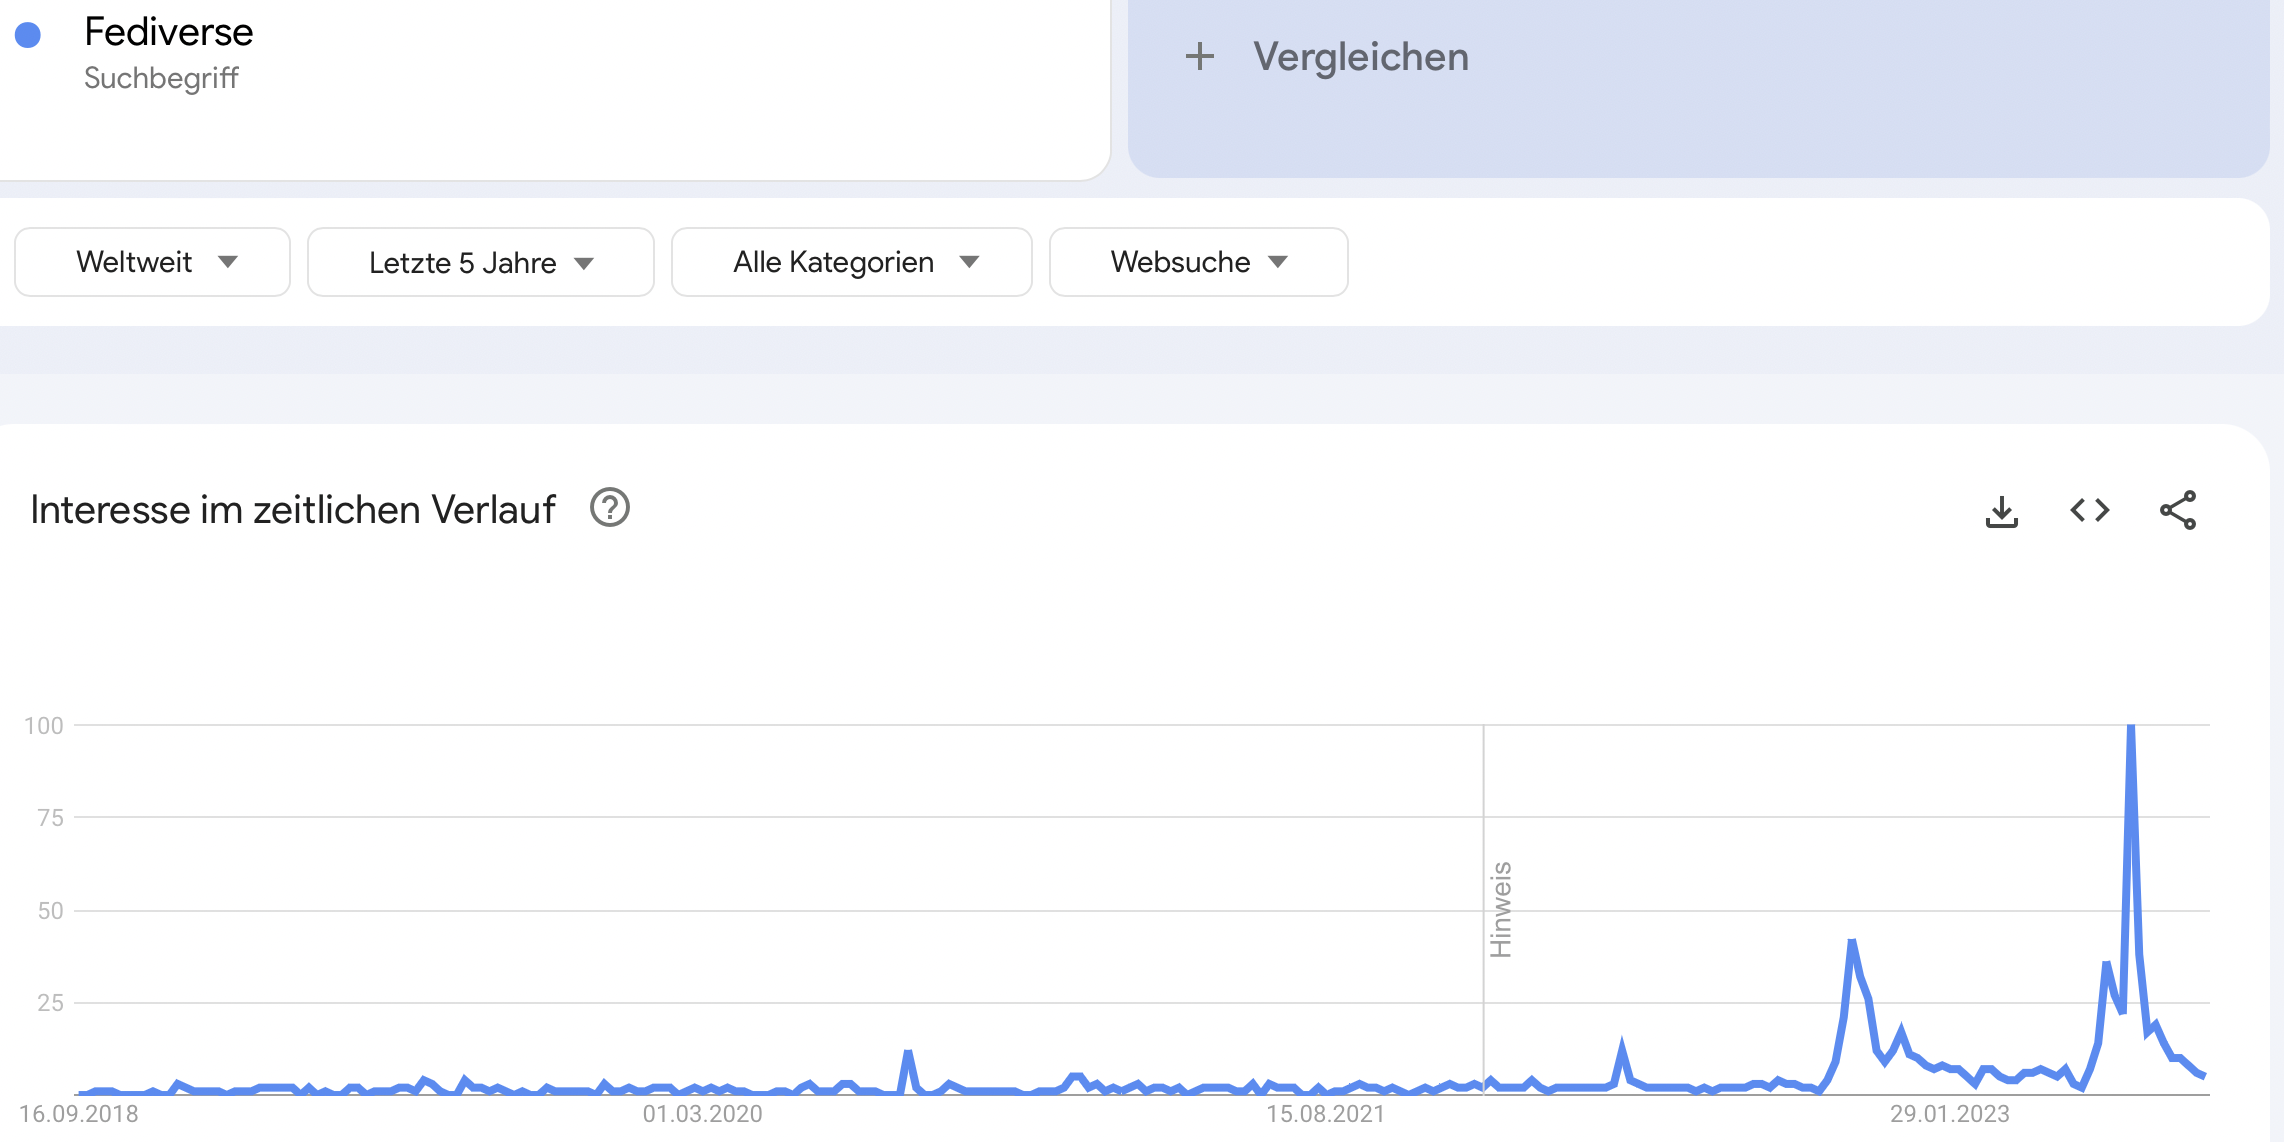Open the Letzte 5 Jahre time range dropdown
Screen dimensions: 2284x1142
coord(481,262)
